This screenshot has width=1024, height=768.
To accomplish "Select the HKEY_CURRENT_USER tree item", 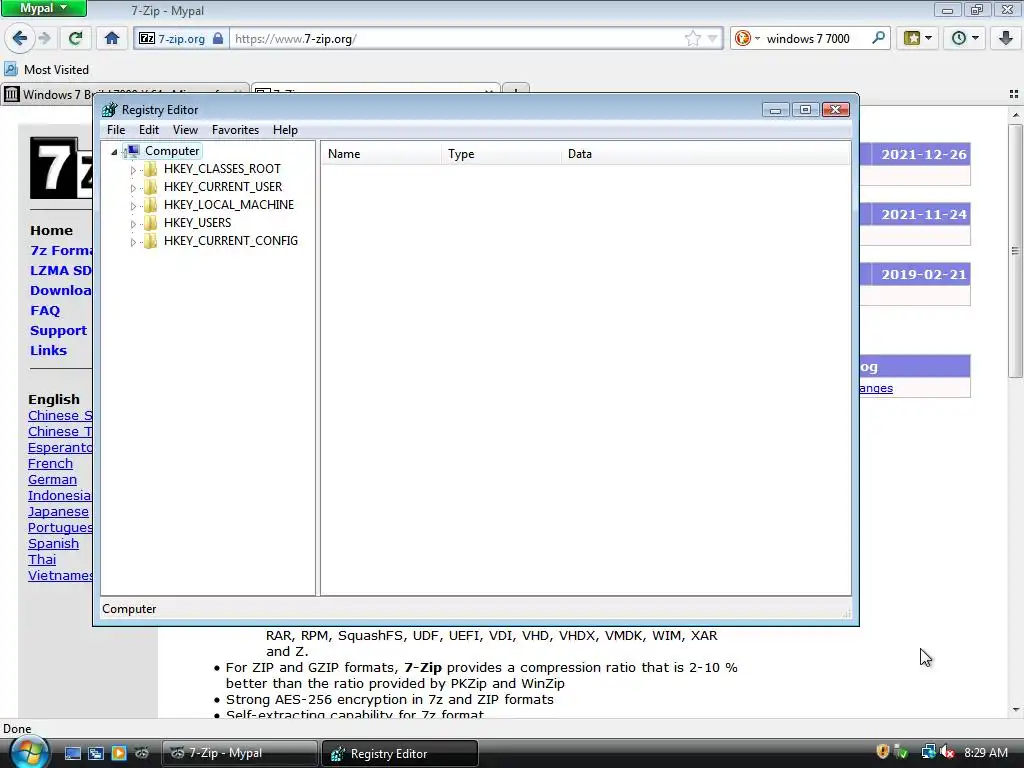I will coord(223,187).
